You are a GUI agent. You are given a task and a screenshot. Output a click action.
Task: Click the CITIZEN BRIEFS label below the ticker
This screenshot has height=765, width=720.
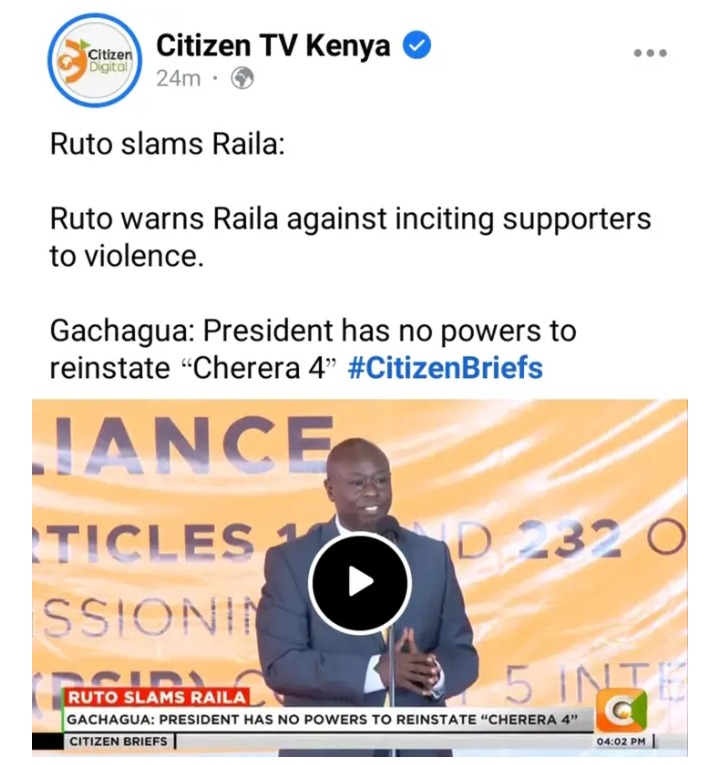click(x=119, y=742)
